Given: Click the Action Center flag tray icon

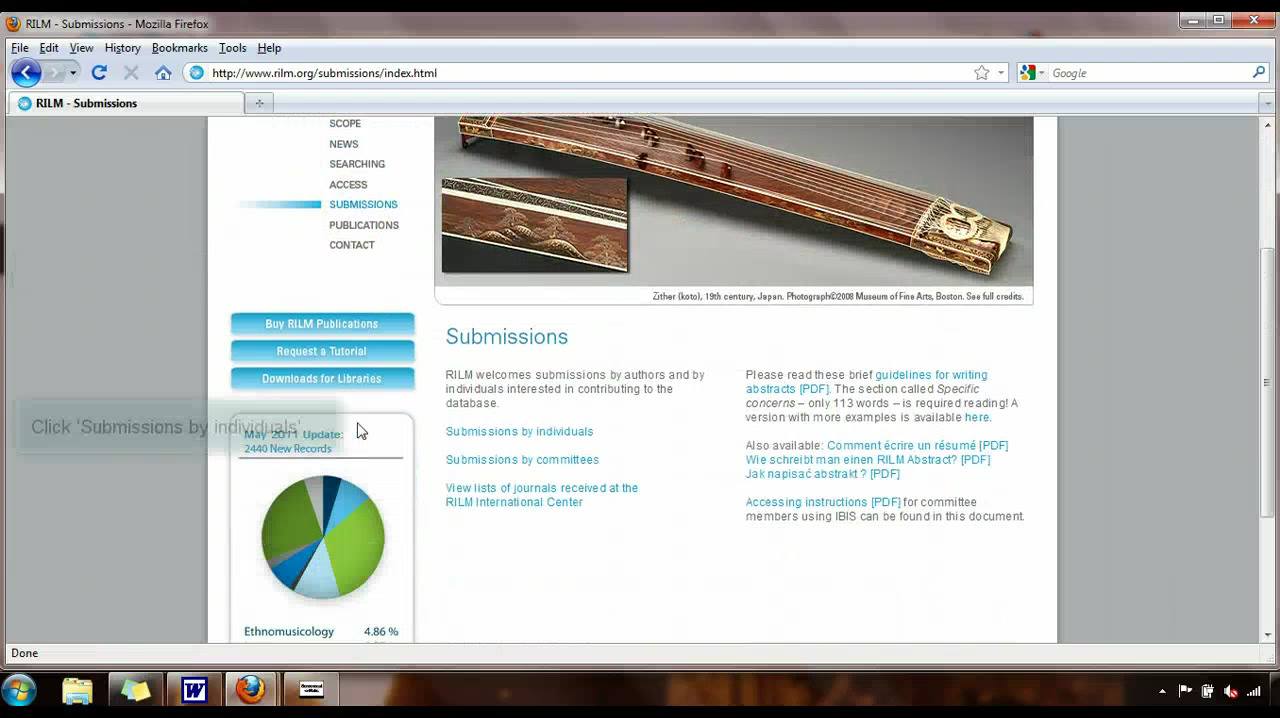Looking at the screenshot, I should pyautogui.click(x=1186, y=691).
